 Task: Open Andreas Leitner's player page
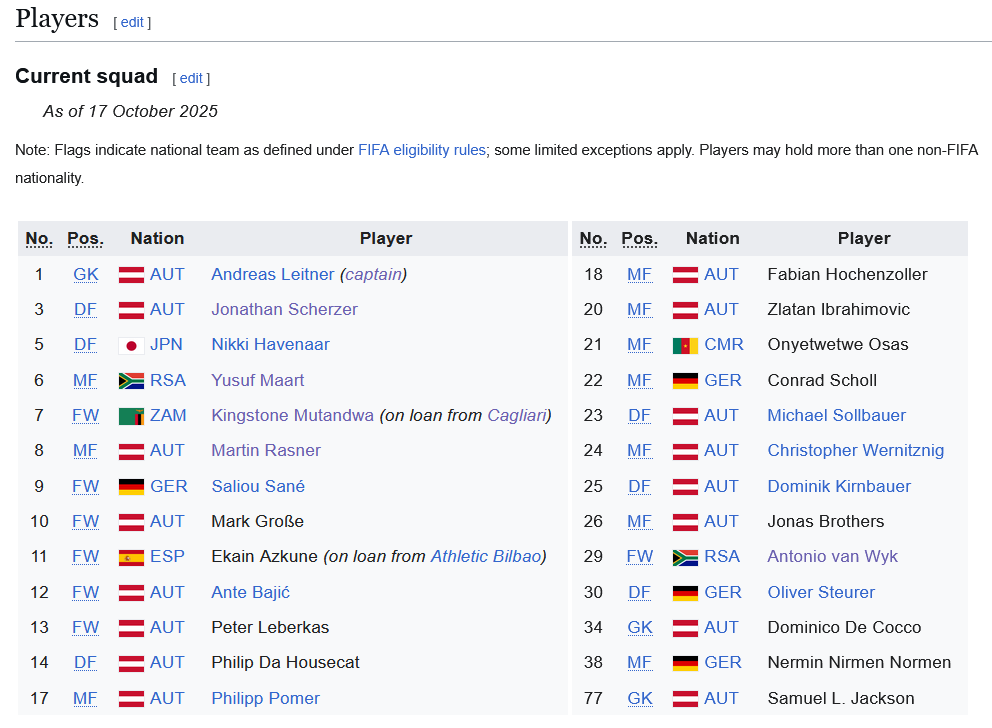(x=272, y=274)
